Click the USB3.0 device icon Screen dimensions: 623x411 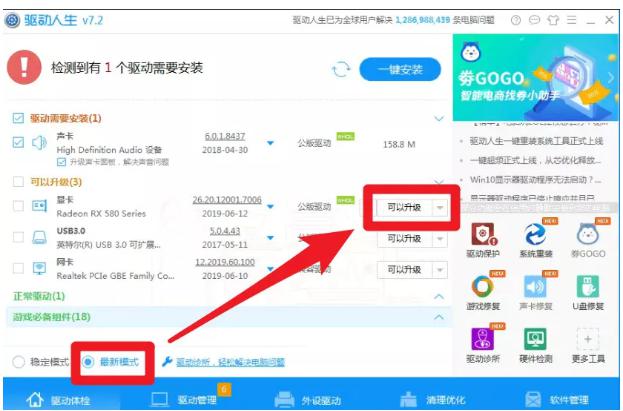[39, 237]
